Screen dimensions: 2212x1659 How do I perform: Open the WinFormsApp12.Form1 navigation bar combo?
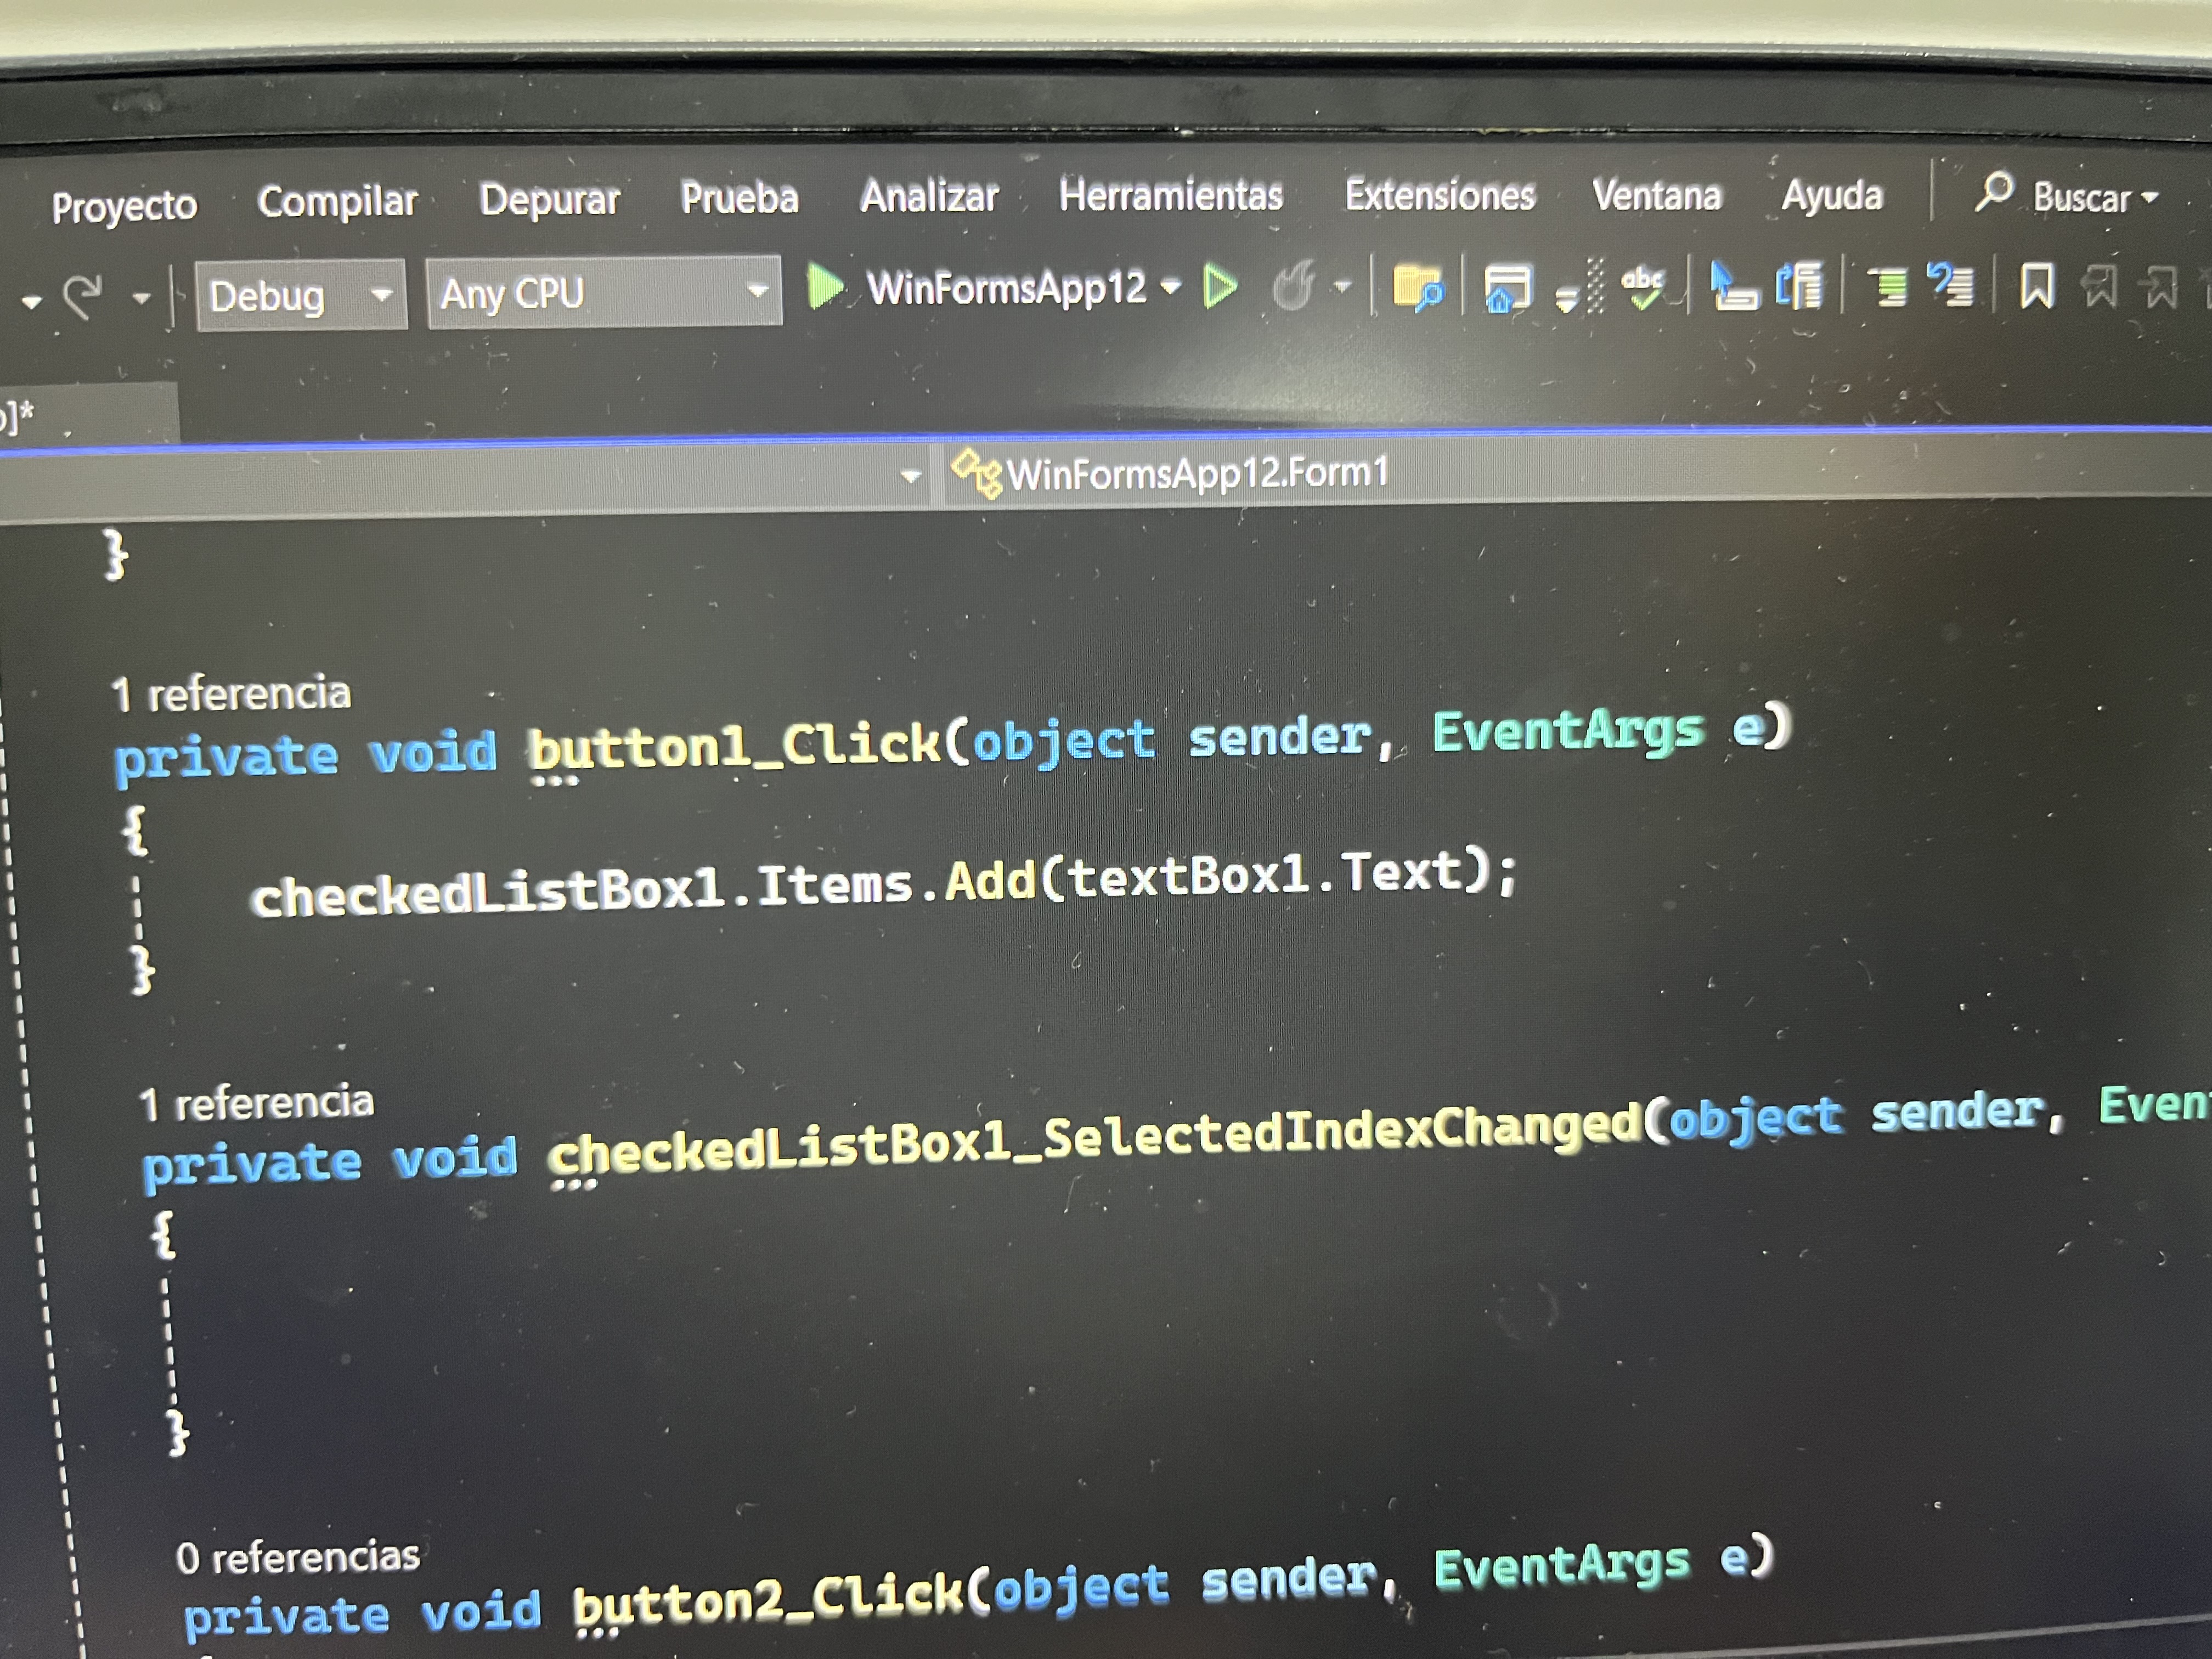(x=1196, y=473)
